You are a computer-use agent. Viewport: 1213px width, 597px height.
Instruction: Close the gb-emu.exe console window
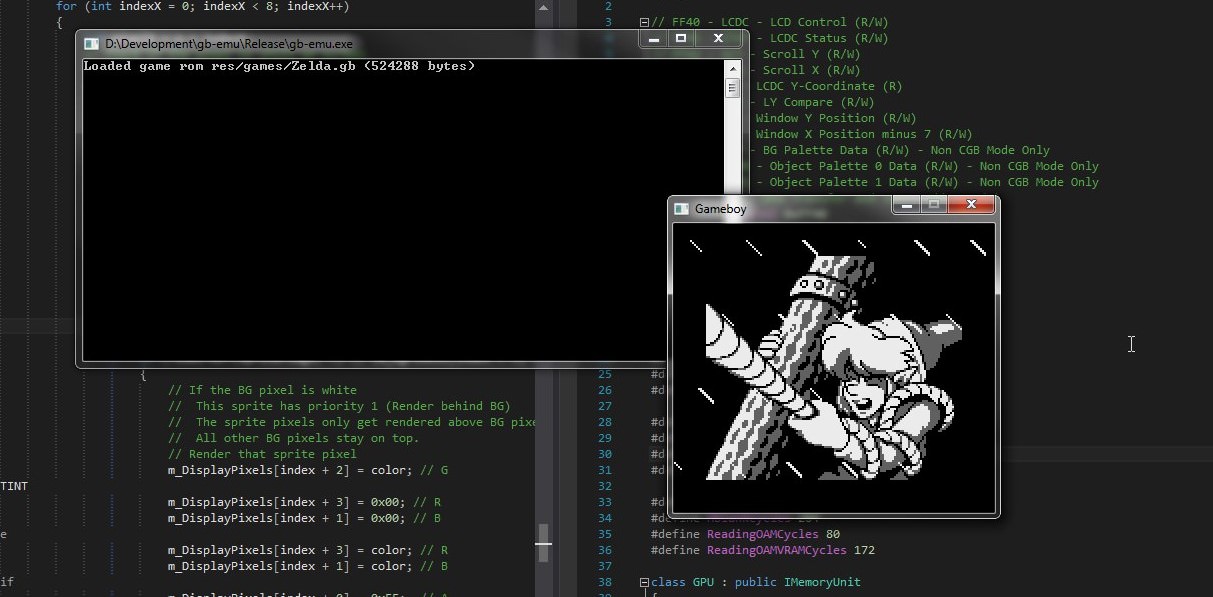(x=718, y=39)
